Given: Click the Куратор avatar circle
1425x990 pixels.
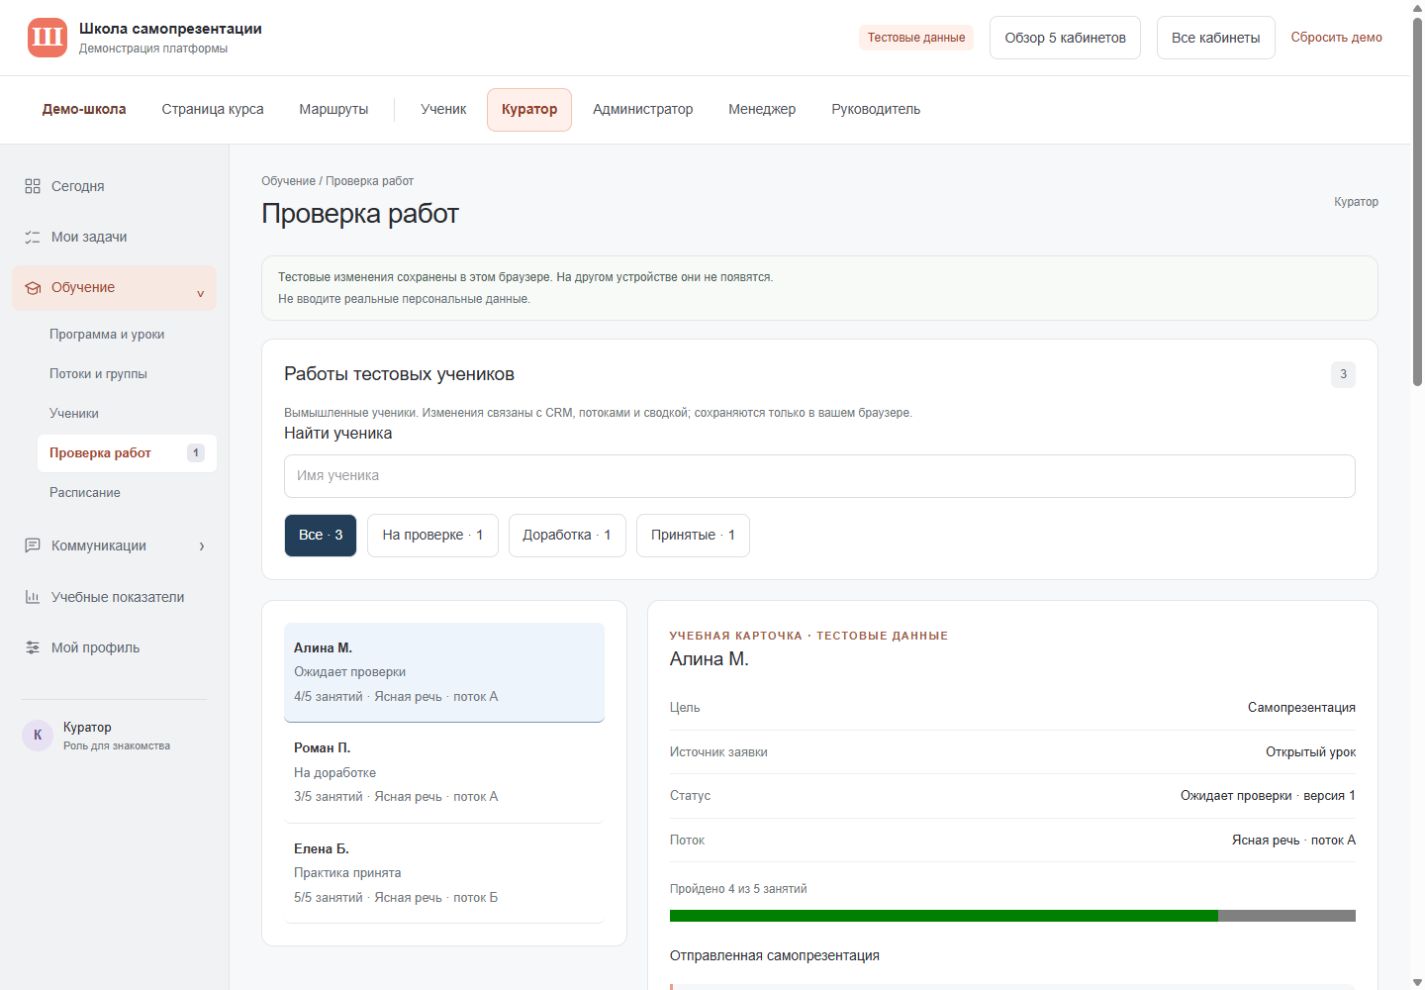Looking at the screenshot, I should coord(37,735).
